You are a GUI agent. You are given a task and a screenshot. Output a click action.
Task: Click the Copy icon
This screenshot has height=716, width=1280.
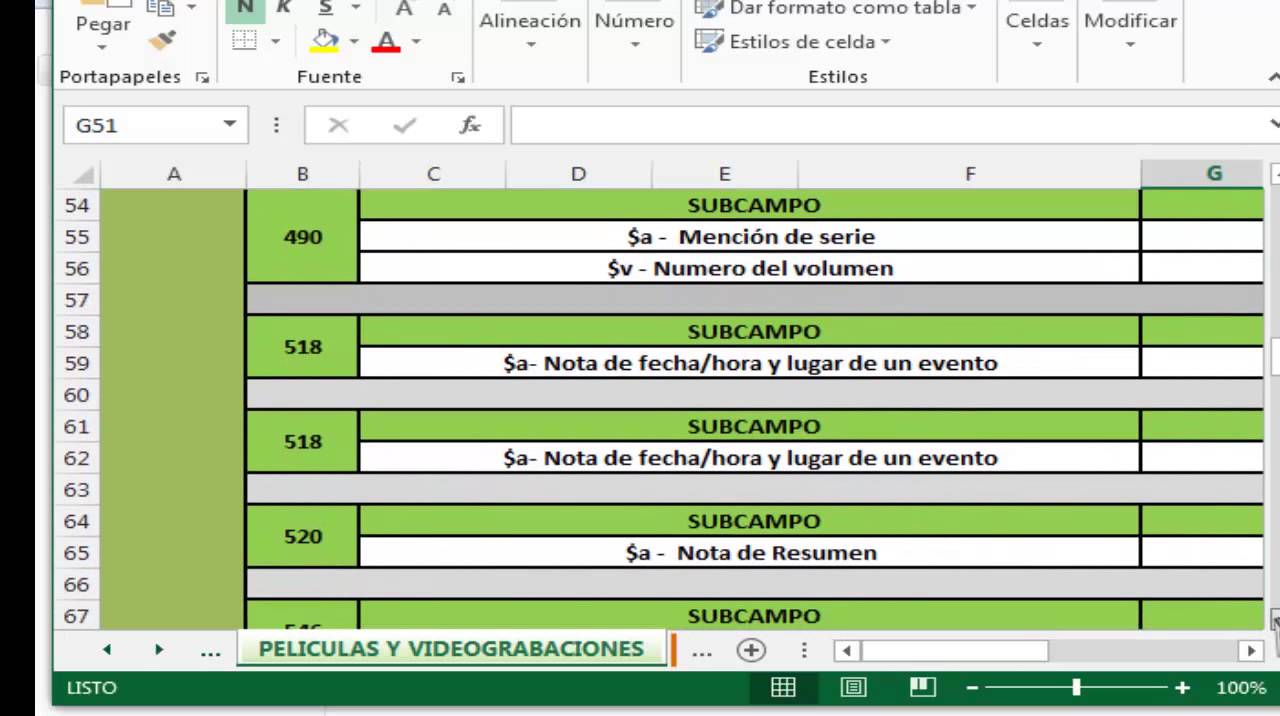point(160,8)
